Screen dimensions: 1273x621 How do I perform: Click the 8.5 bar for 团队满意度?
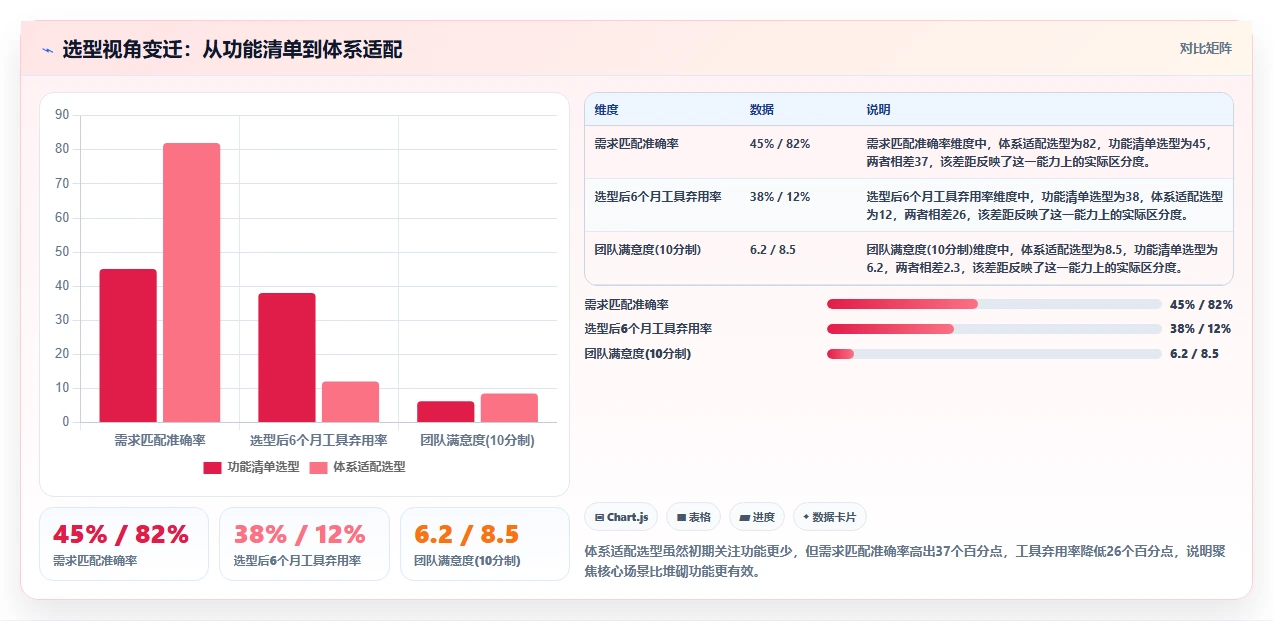(x=510, y=408)
